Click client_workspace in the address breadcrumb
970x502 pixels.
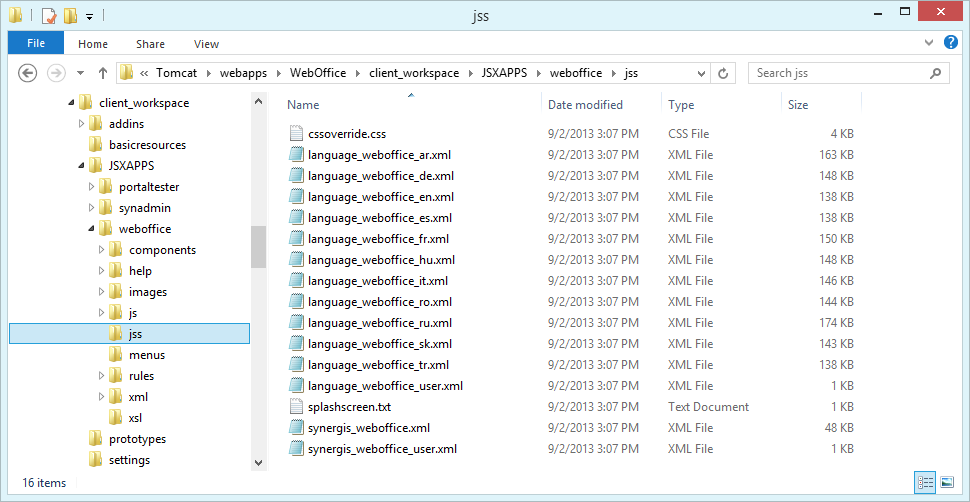coord(414,73)
